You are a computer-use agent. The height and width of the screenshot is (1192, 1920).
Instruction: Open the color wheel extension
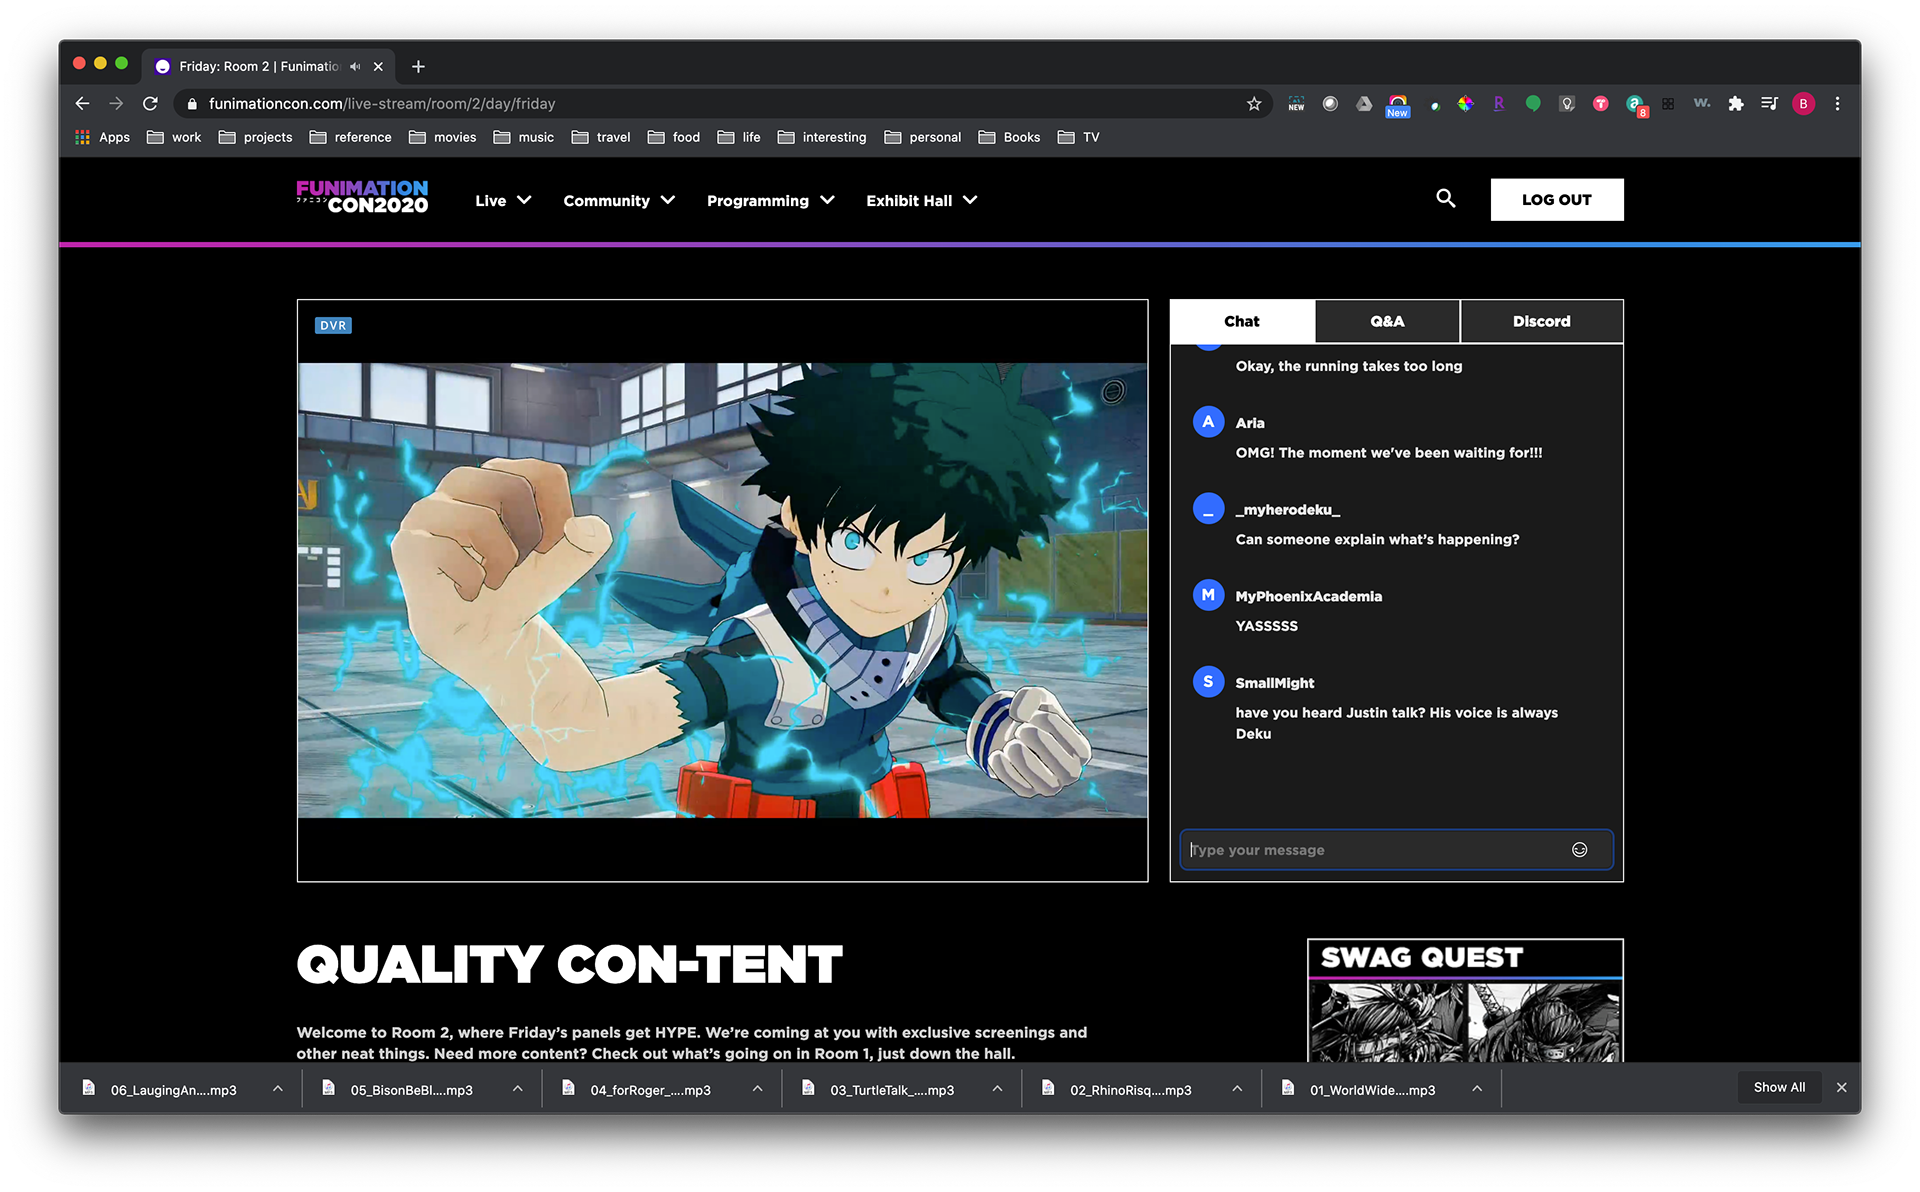click(1465, 104)
